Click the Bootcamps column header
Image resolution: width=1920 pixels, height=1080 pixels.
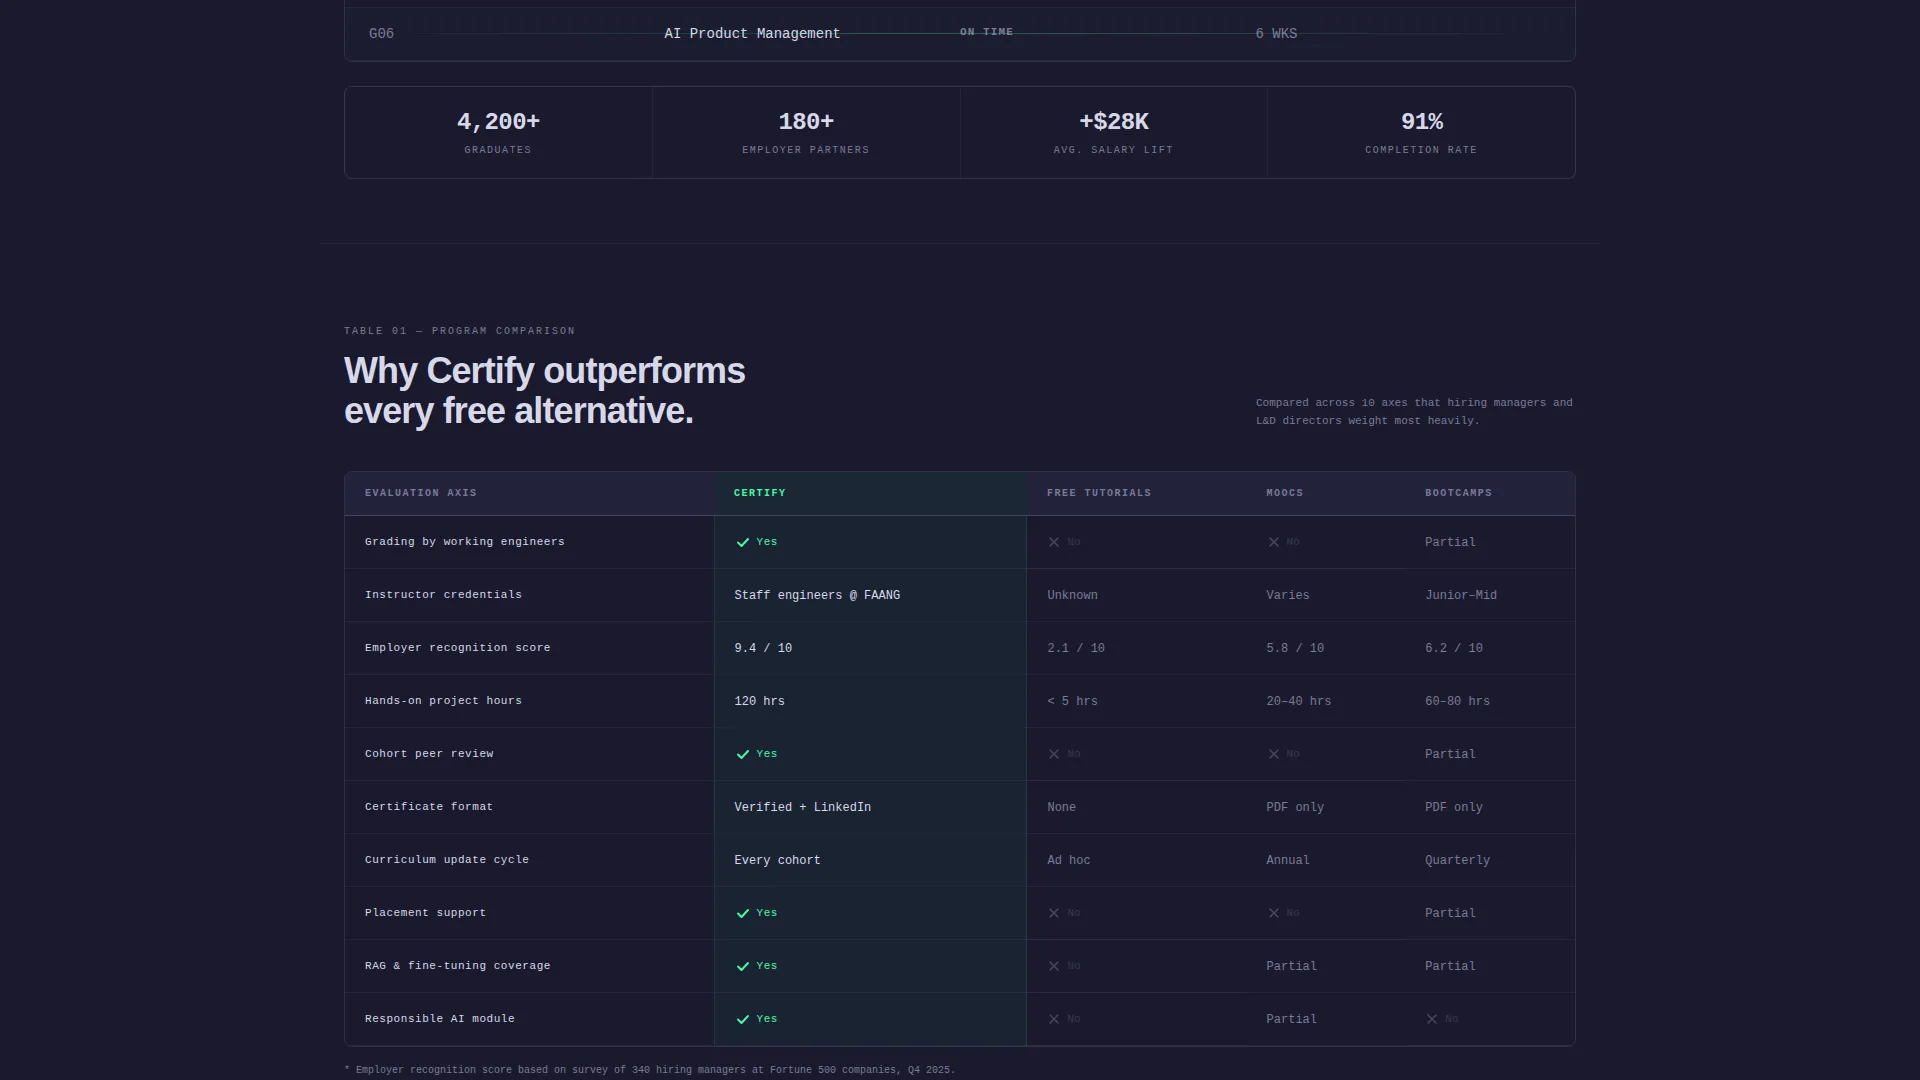[1458, 493]
